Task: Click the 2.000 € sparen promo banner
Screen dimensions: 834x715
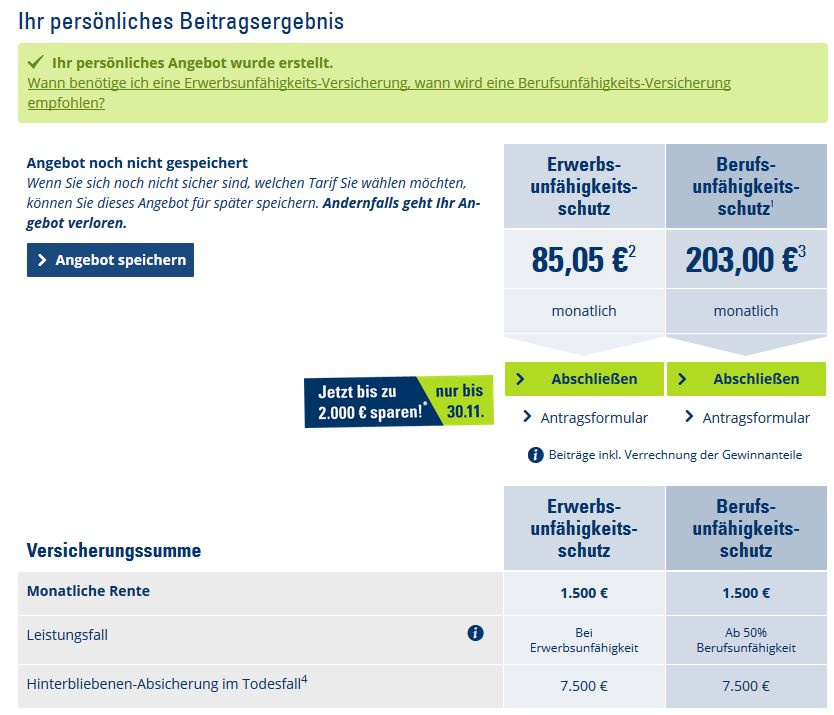Action: coord(398,401)
